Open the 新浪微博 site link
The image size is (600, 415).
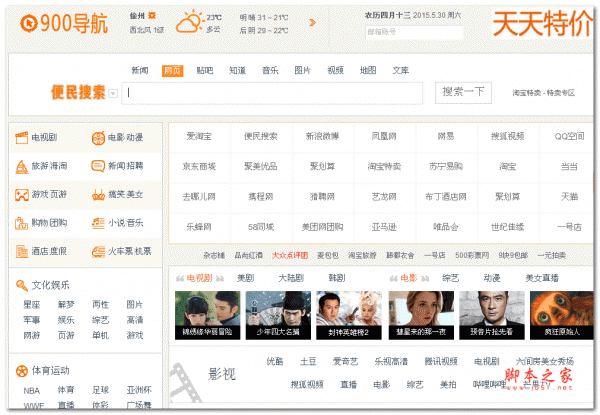click(x=322, y=136)
